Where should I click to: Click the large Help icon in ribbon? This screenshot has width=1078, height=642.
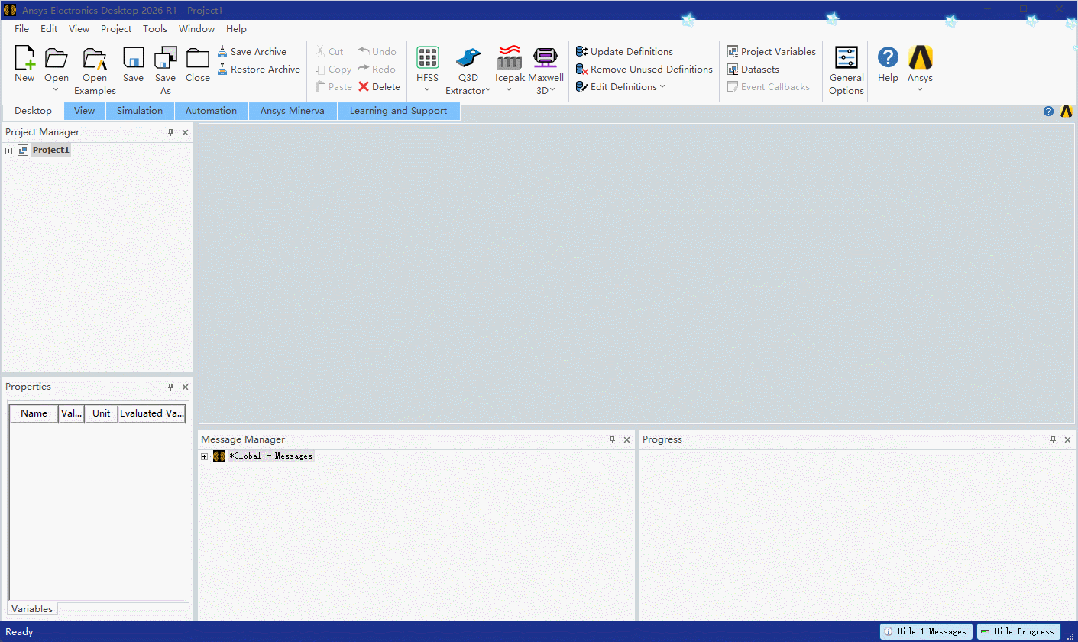click(x=888, y=58)
